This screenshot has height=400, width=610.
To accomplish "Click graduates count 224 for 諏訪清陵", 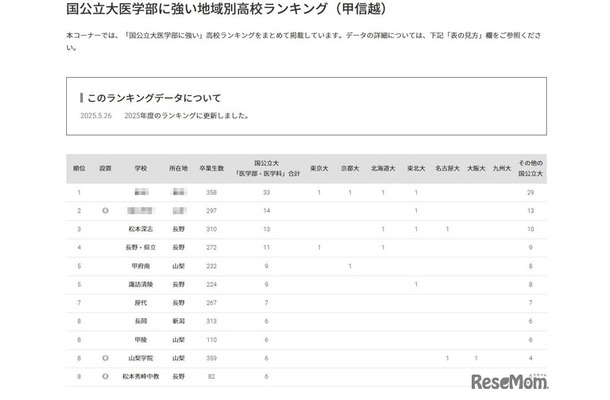I will coord(212,284).
